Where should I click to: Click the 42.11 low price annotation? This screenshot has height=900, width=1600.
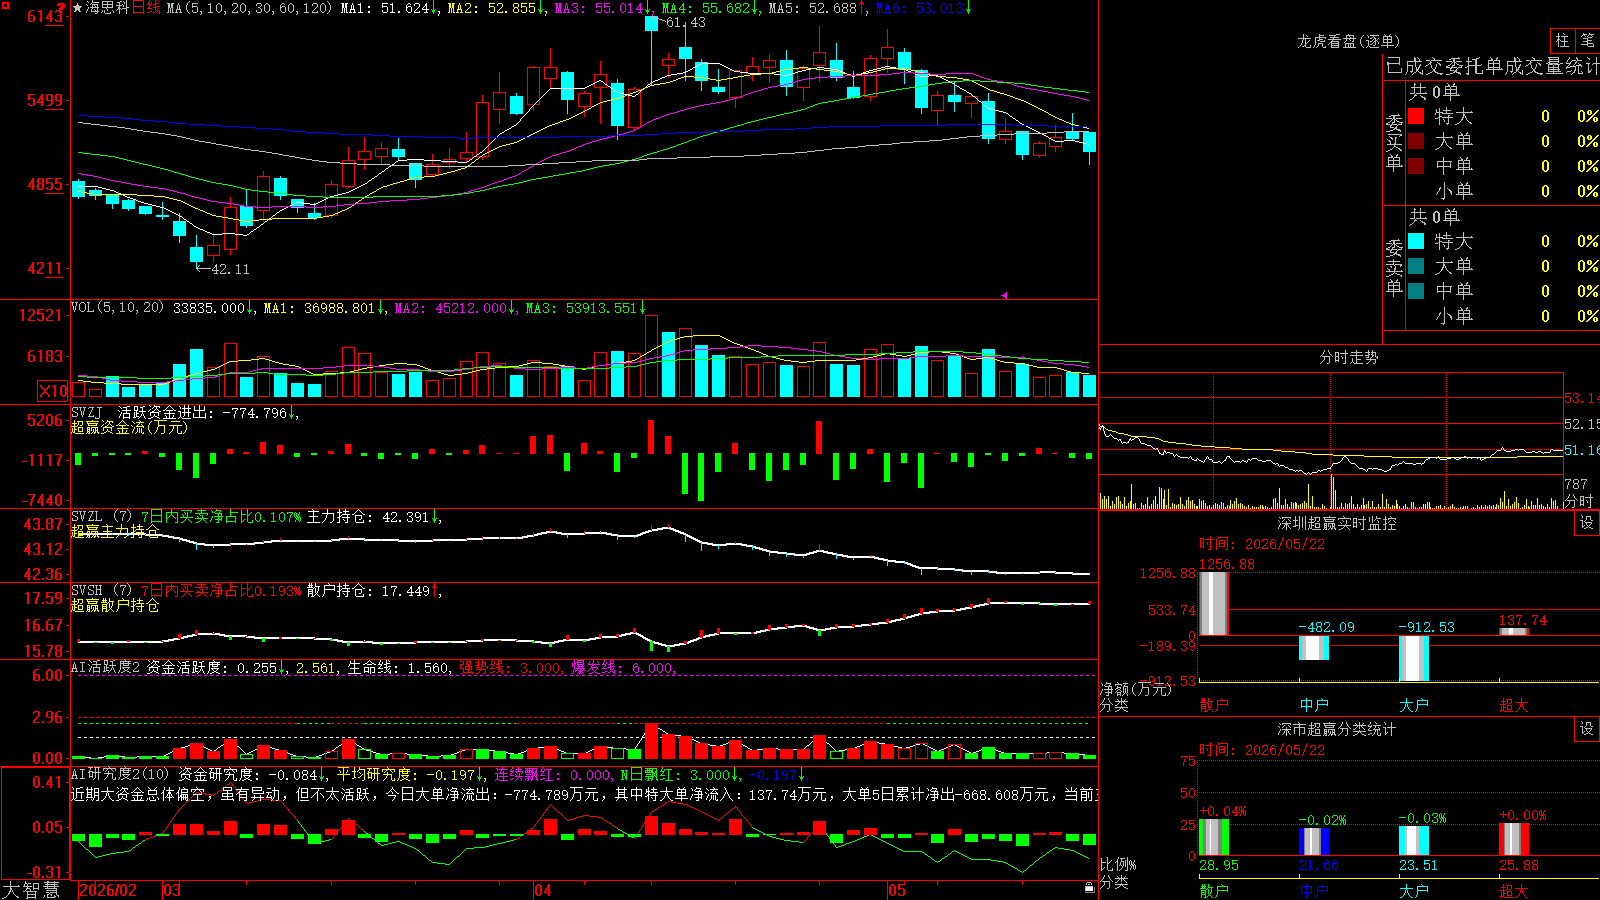coord(230,269)
